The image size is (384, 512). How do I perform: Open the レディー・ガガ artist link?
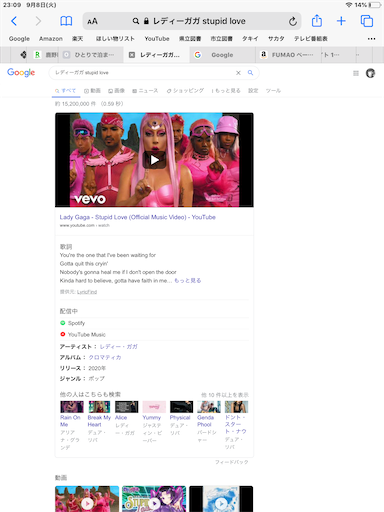[119, 347]
